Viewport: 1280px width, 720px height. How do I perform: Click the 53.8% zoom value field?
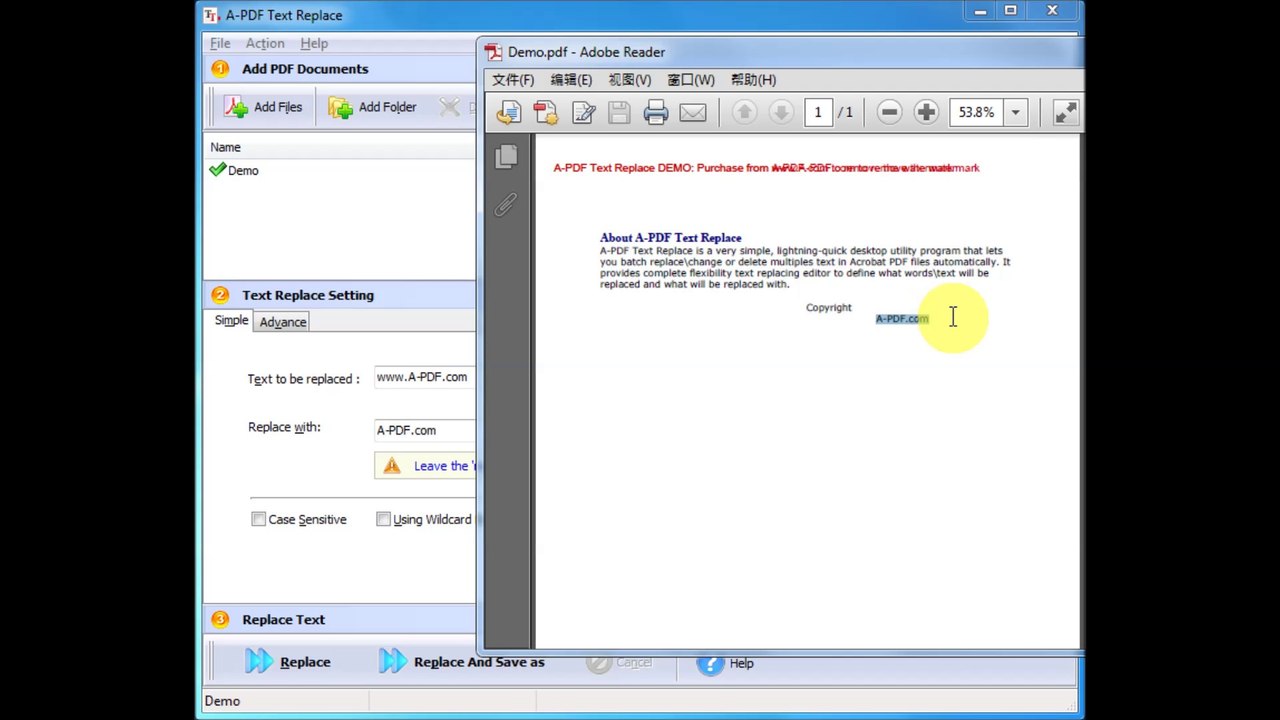coord(977,113)
